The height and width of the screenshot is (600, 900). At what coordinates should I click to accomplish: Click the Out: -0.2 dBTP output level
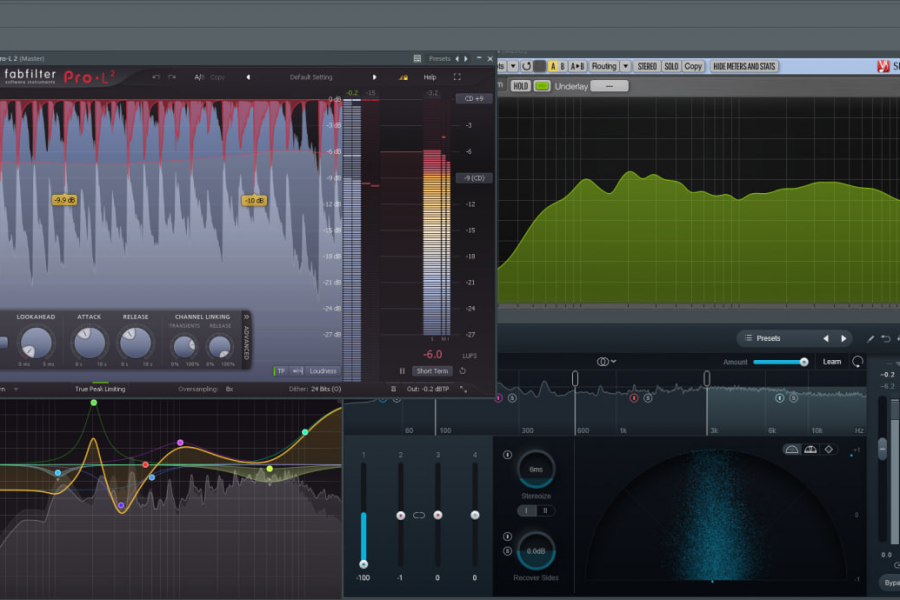[428, 389]
